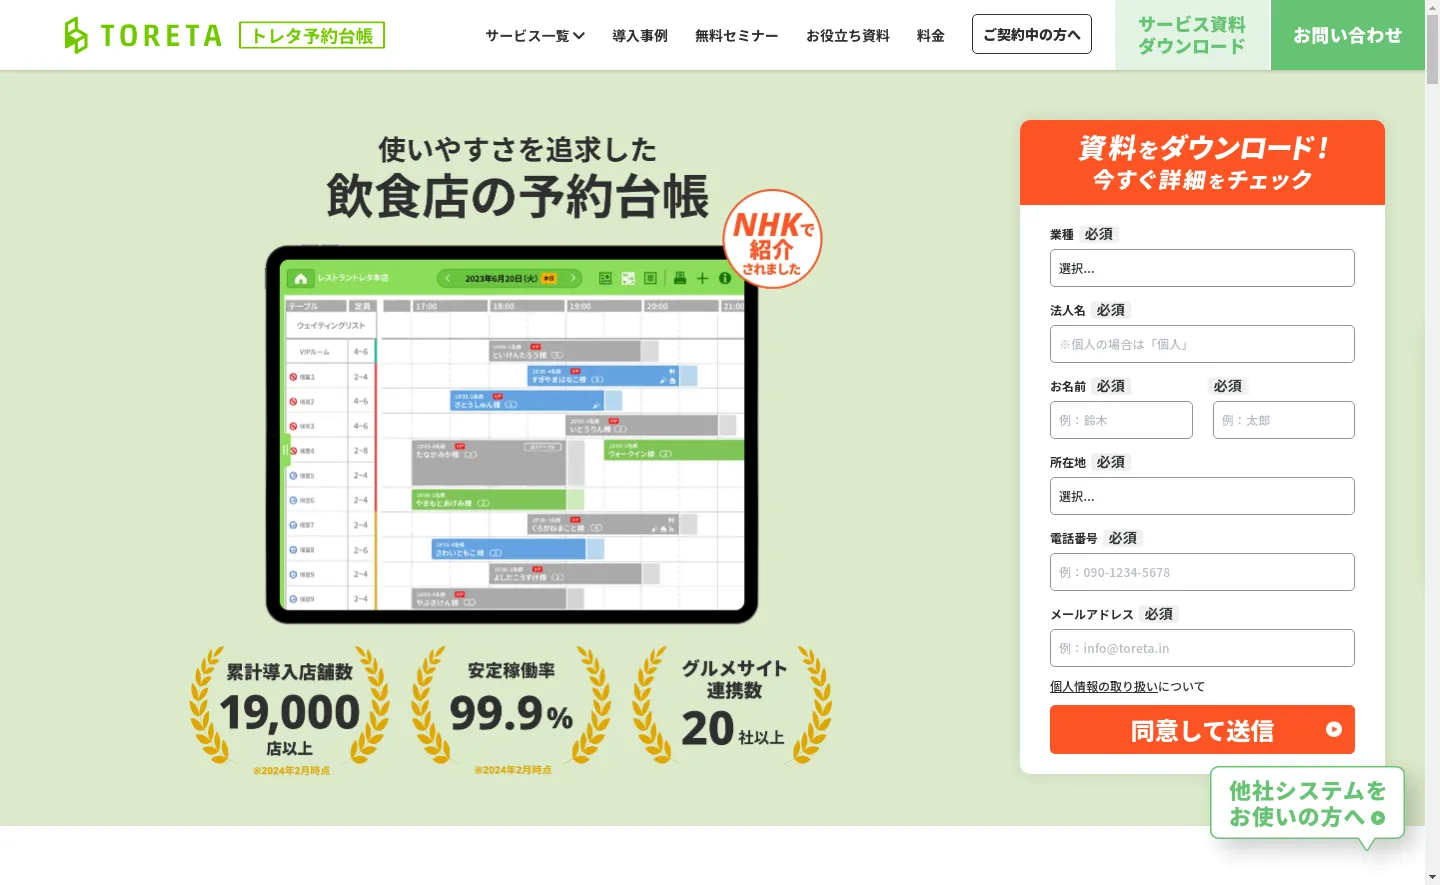Image resolution: width=1440 pixels, height=885 pixels.
Task: Click the サービス資料ダウンロード button
Action: point(1192,35)
